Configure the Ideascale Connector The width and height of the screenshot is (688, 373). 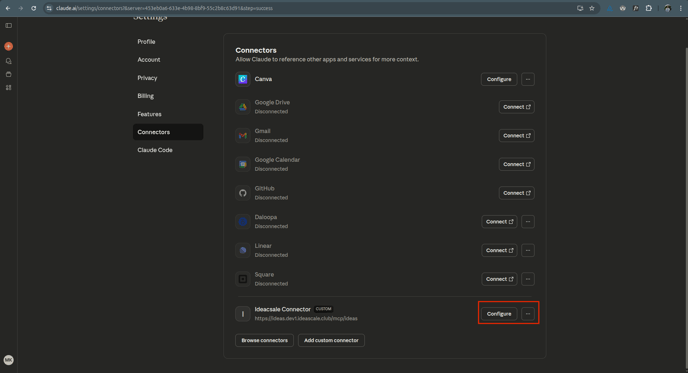499,314
